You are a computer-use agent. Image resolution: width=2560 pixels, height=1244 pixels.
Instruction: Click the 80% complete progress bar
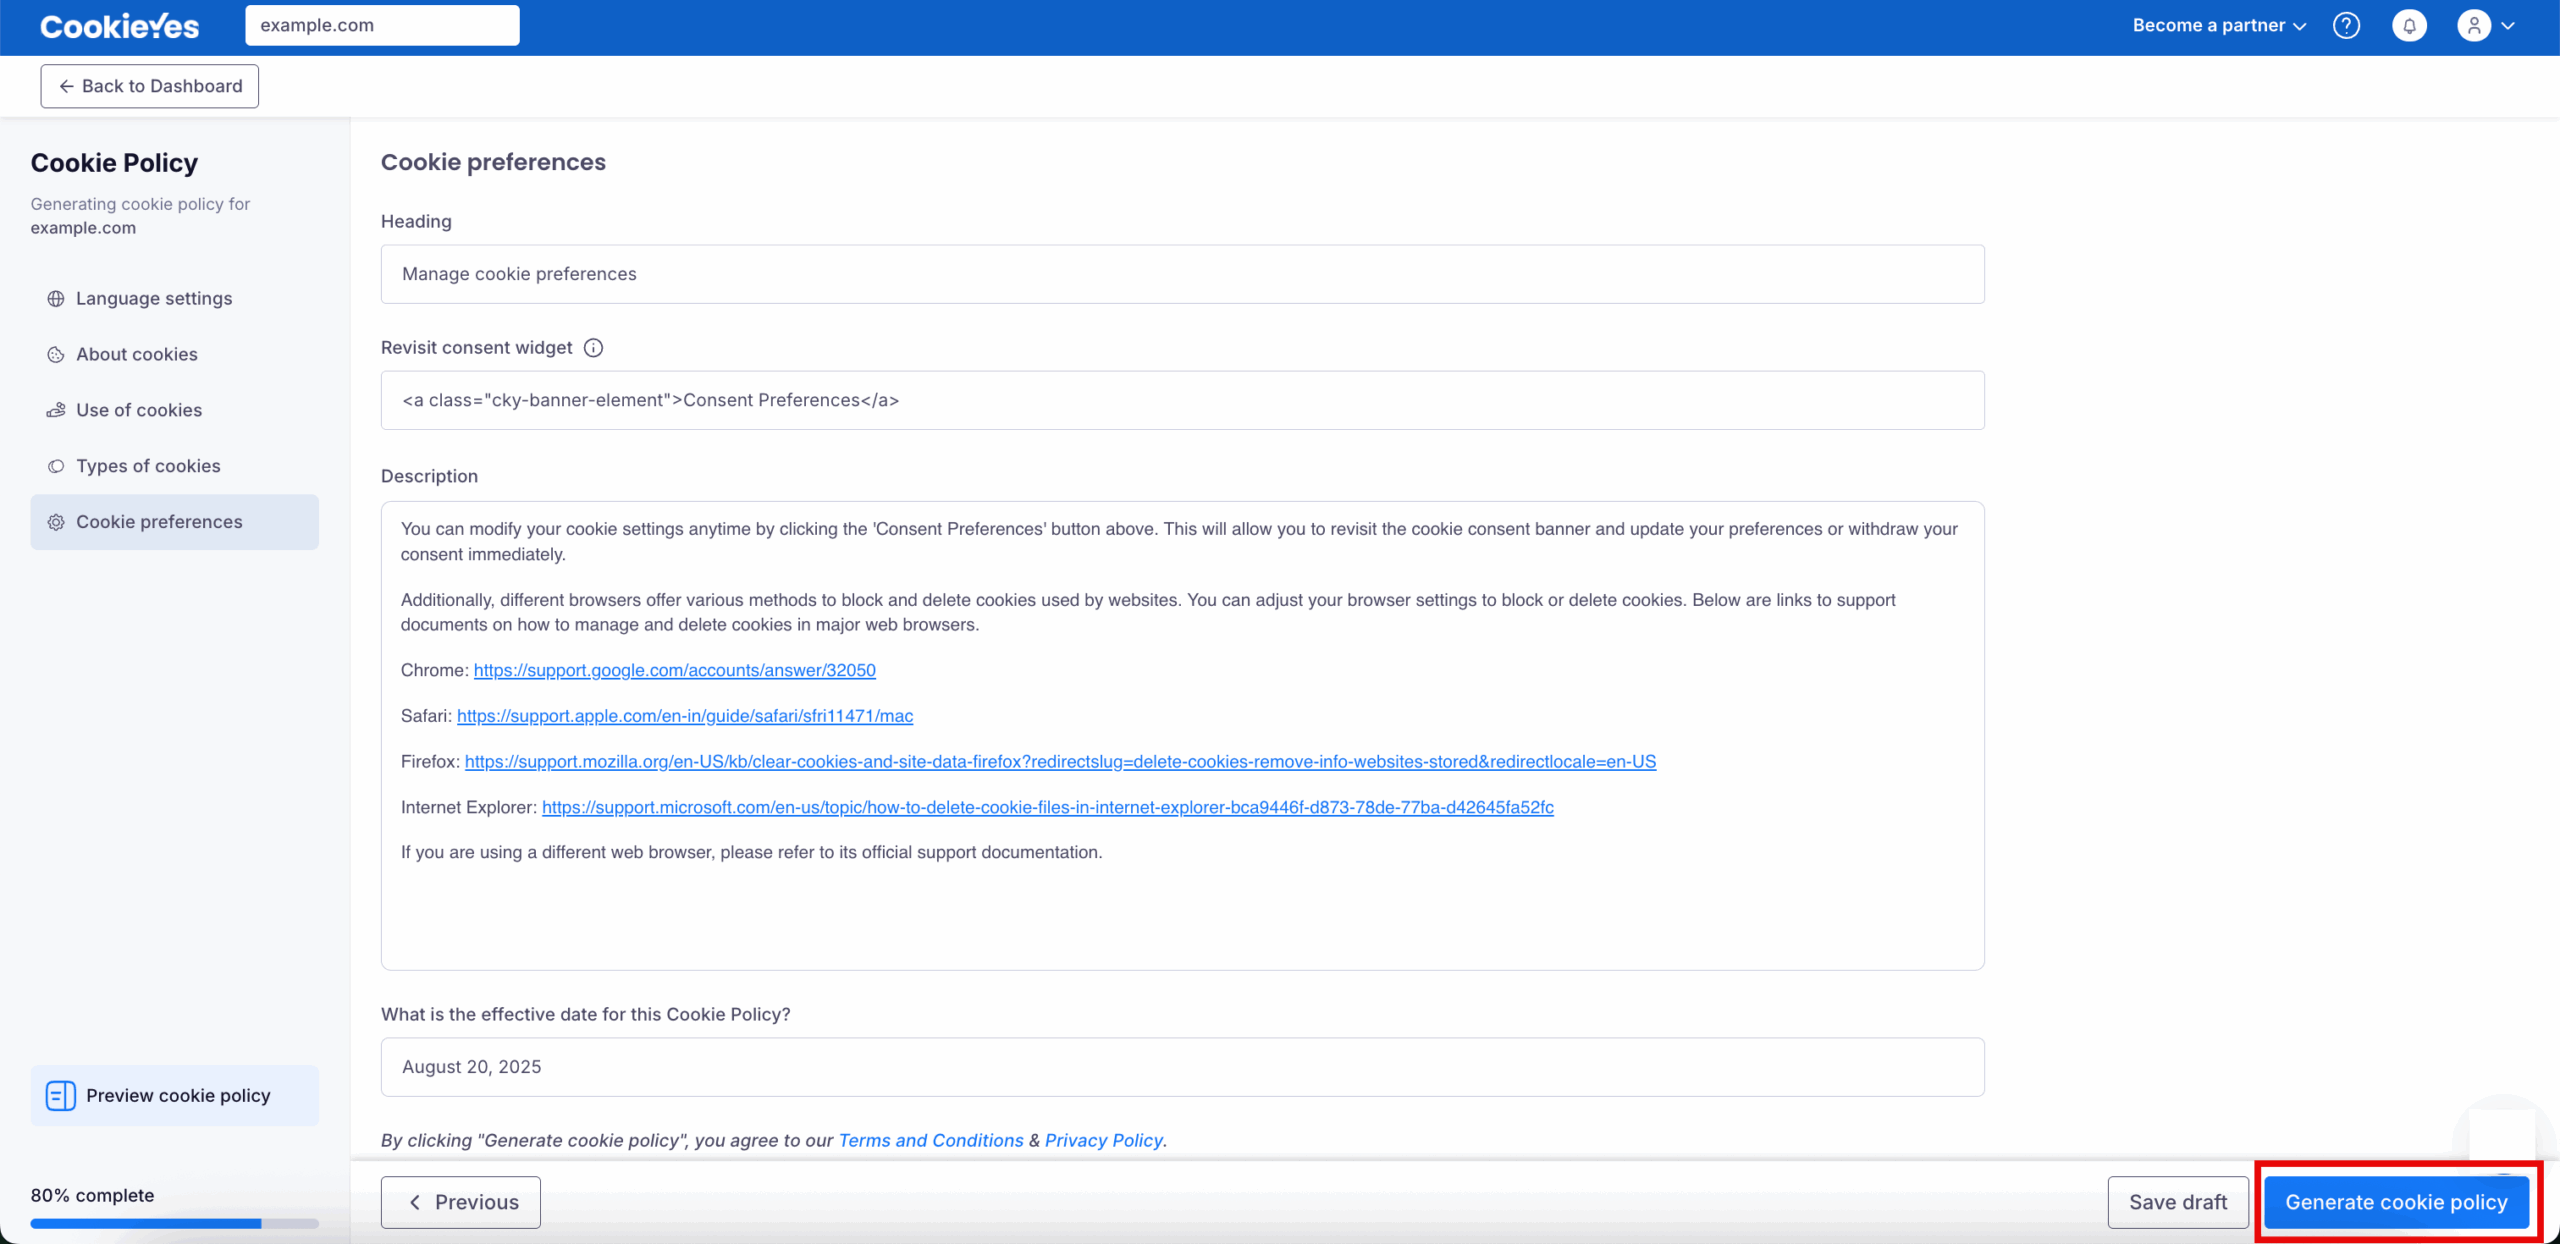click(x=174, y=1223)
